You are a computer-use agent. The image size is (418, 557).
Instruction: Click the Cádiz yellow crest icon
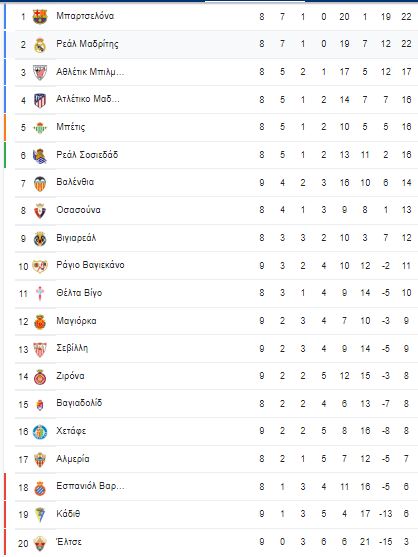point(40,515)
